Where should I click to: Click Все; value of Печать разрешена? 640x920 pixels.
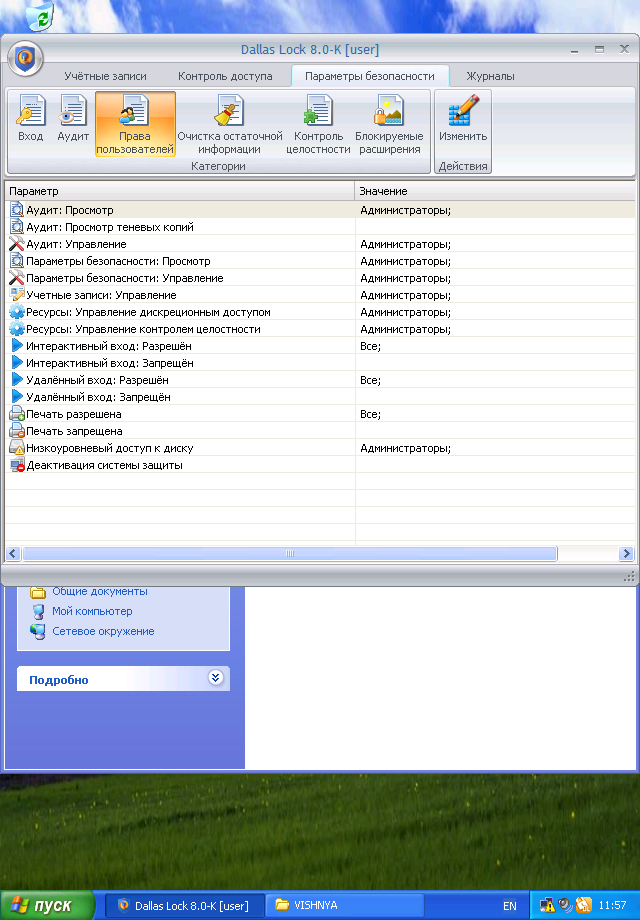tap(370, 414)
